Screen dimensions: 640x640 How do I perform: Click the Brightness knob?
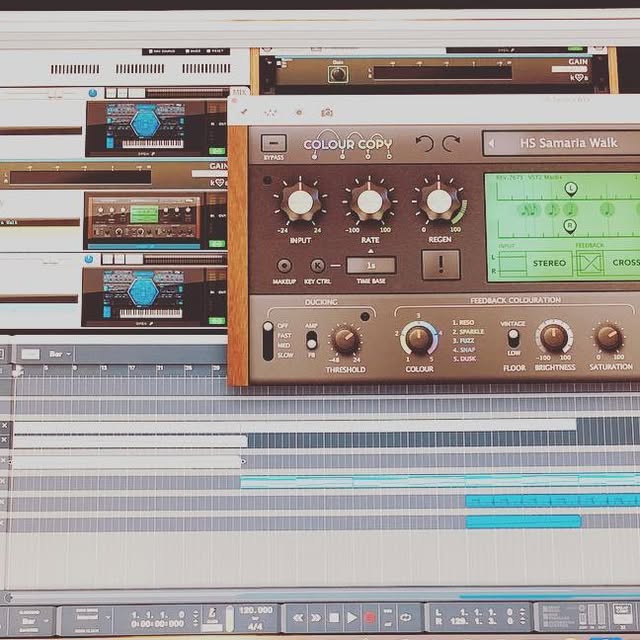(x=554, y=337)
